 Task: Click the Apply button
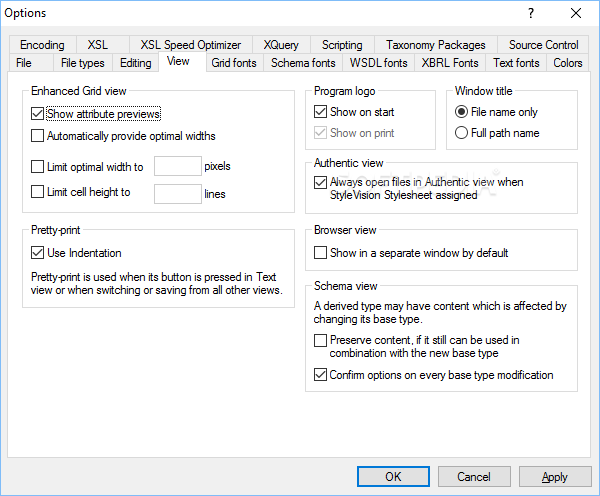555,476
